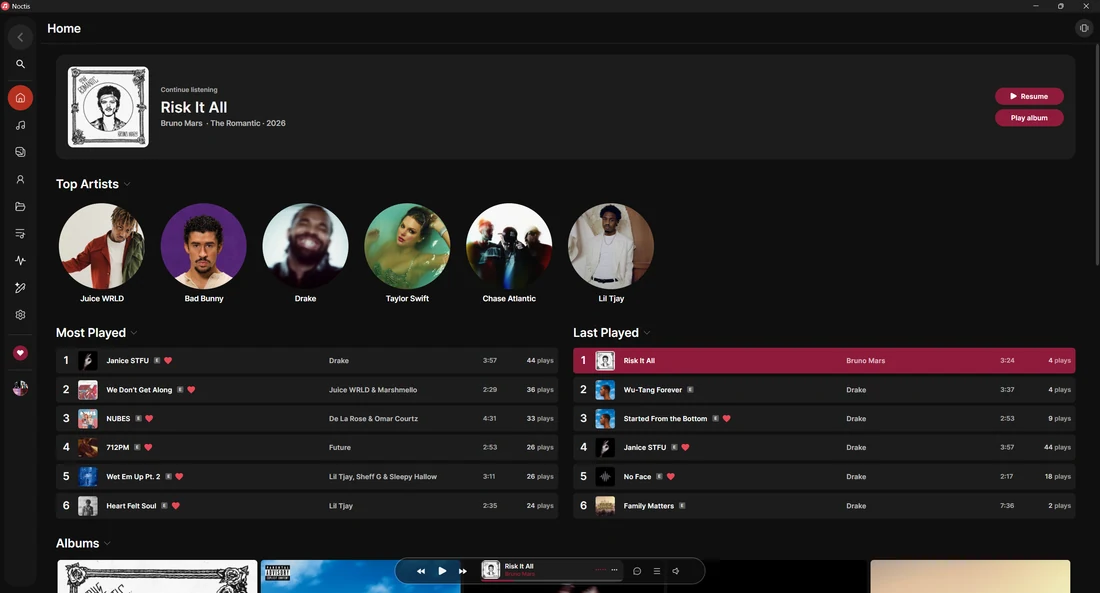Viewport: 1100px width, 593px height.
Task: Expand the Albums section dropdown chevron
Action: click(107, 544)
